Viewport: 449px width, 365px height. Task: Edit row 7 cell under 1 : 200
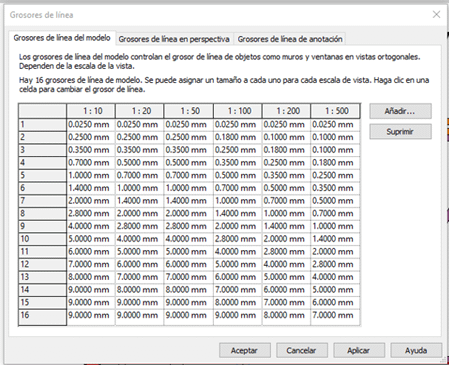(286, 201)
